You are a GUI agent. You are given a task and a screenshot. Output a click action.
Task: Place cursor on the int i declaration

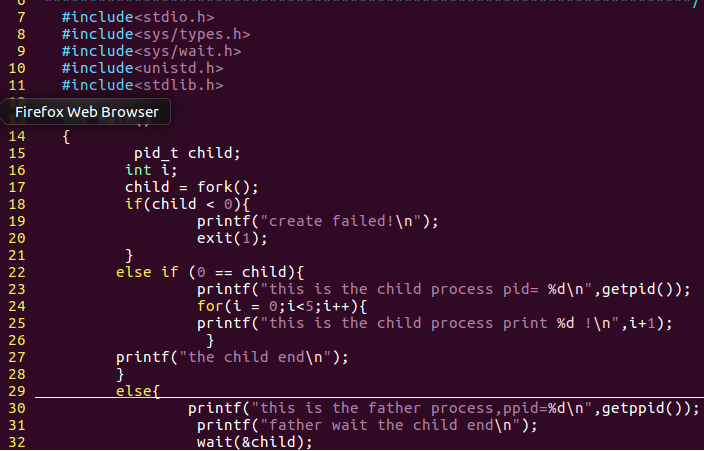pos(150,170)
